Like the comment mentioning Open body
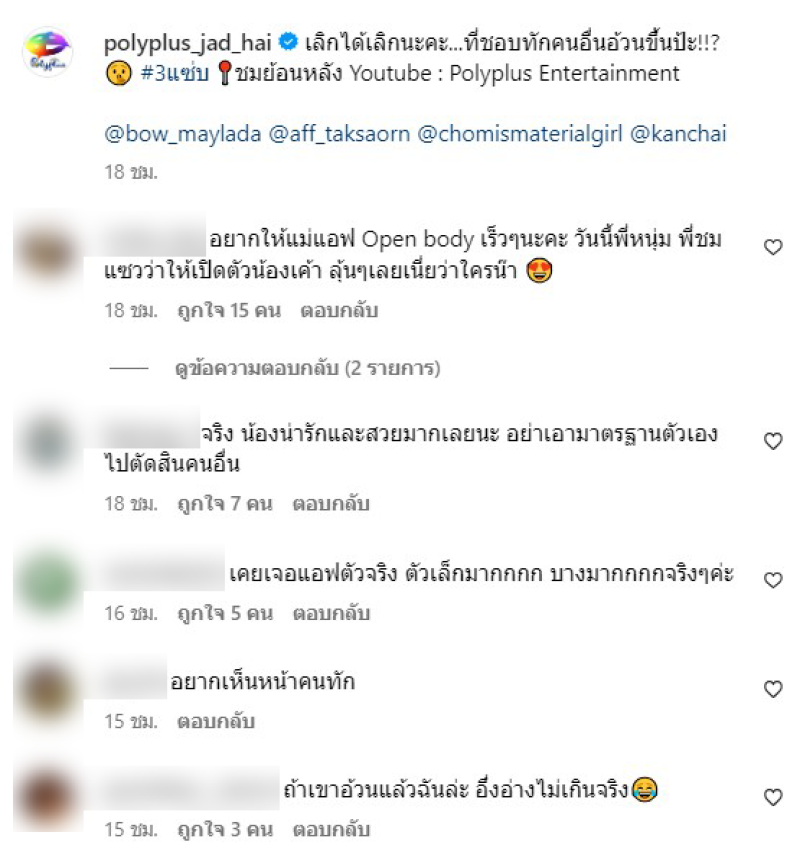This screenshot has width=800, height=845. pos(773,247)
